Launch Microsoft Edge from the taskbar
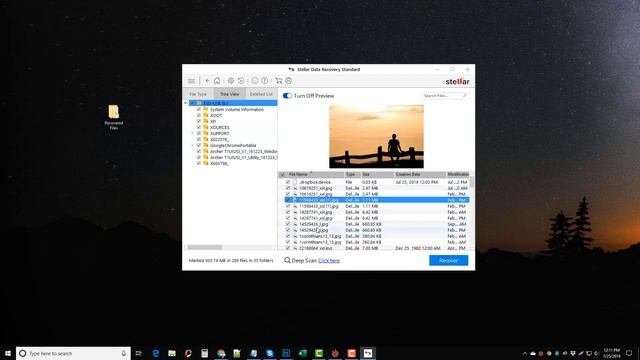Screen dimensions: 640x360 156,353
